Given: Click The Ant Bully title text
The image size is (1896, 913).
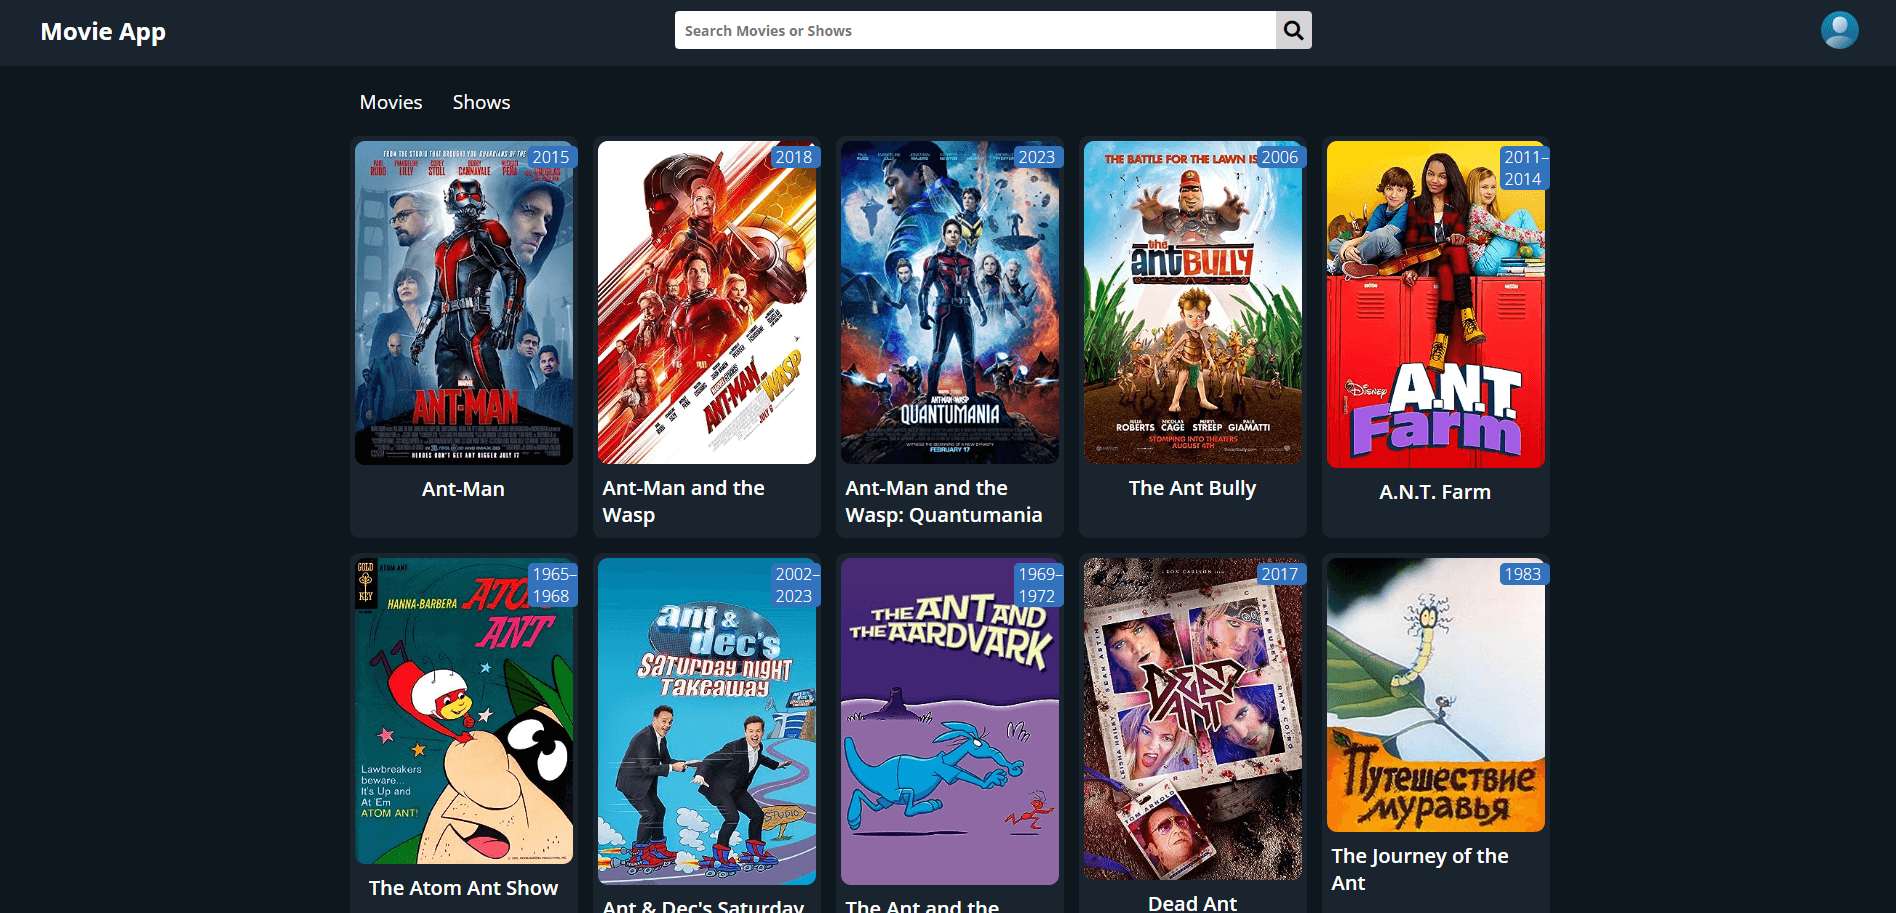Looking at the screenshot, I should [x=1192, y=488].
